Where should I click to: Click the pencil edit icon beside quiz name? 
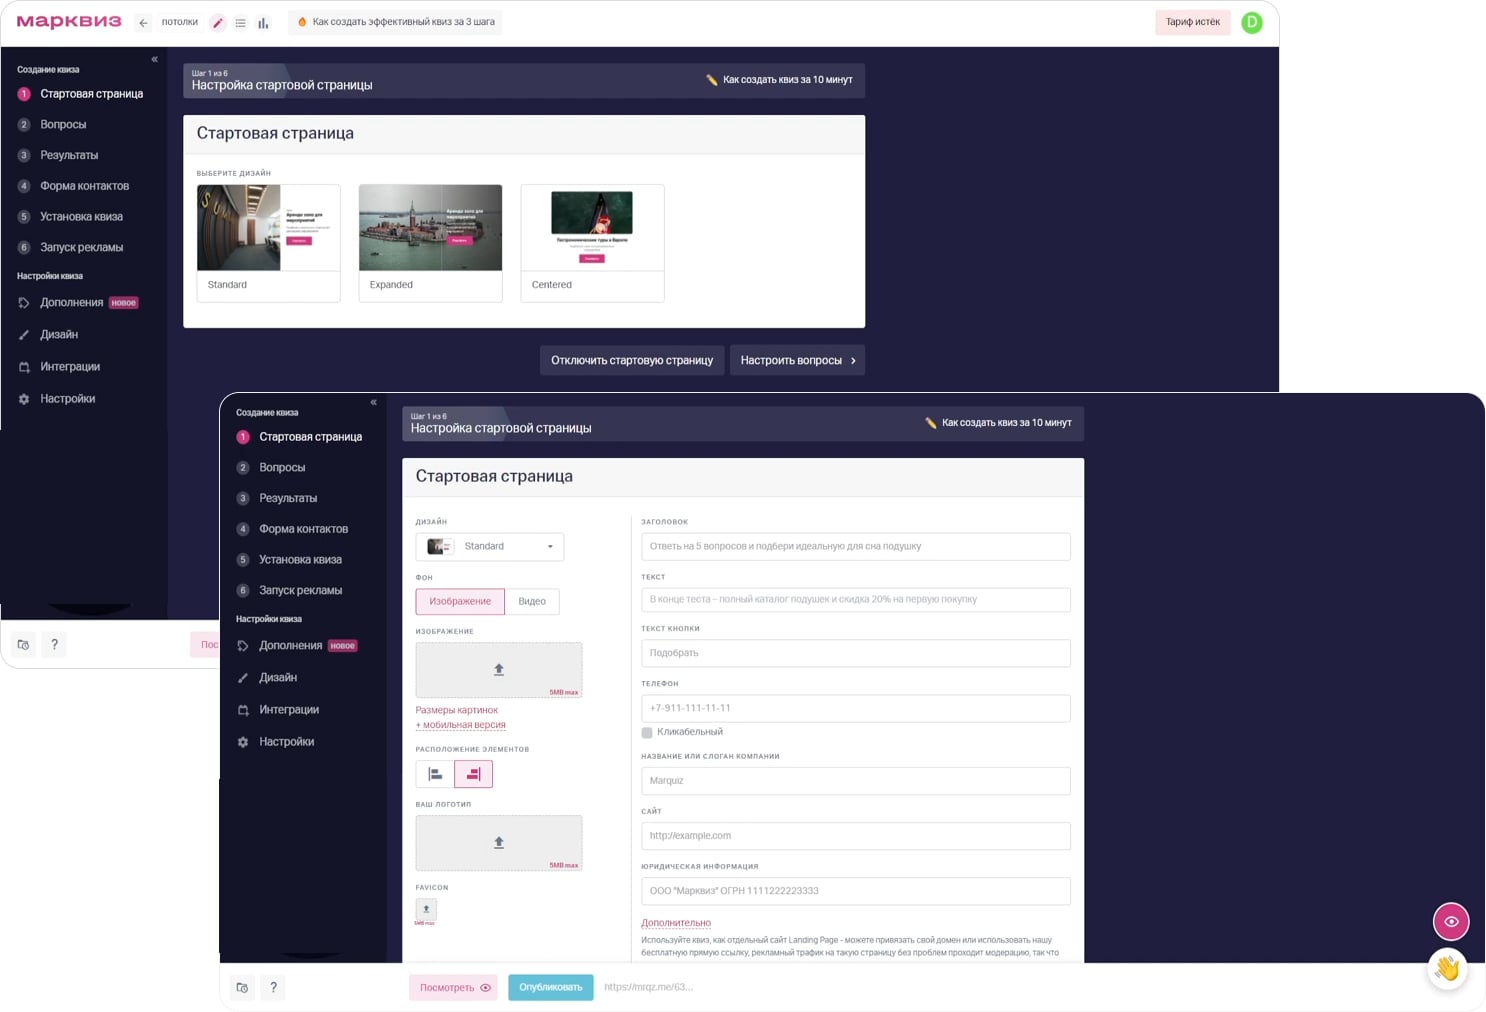tap(218, 23)
